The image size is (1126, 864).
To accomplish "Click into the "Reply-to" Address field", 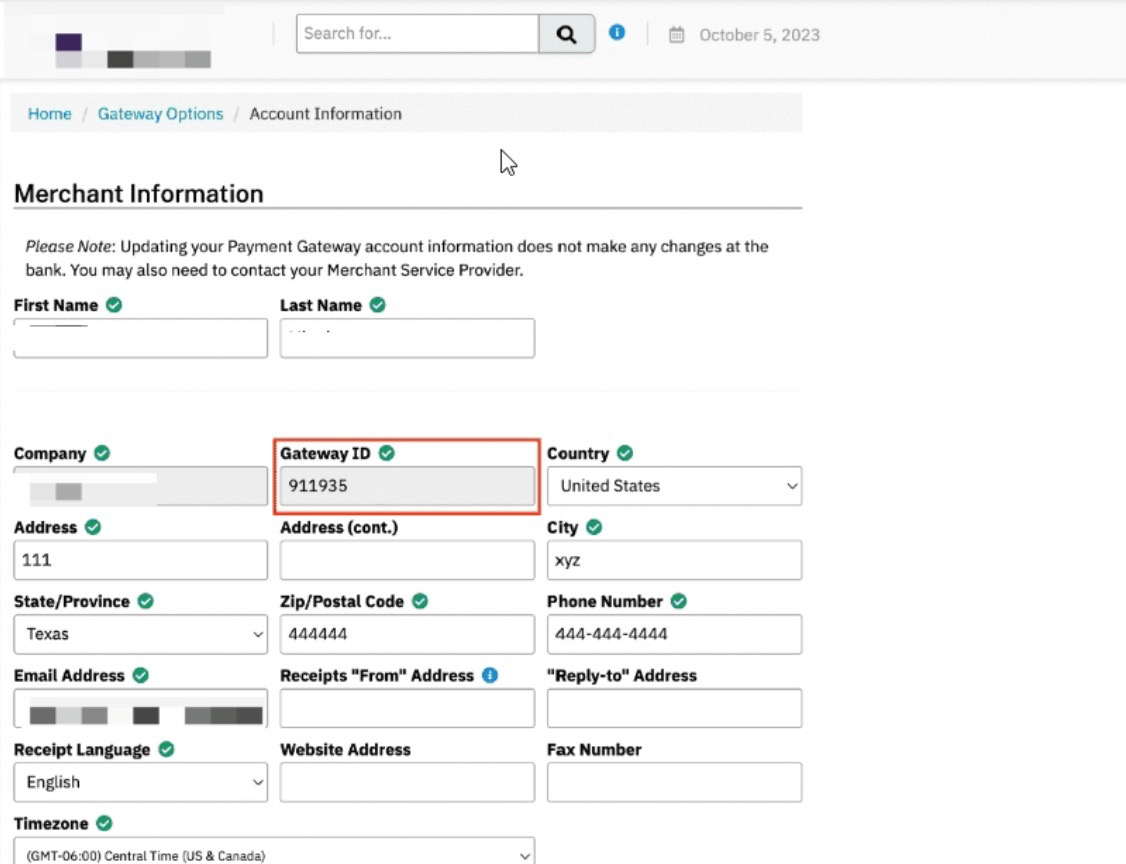I will click(674, 708).
